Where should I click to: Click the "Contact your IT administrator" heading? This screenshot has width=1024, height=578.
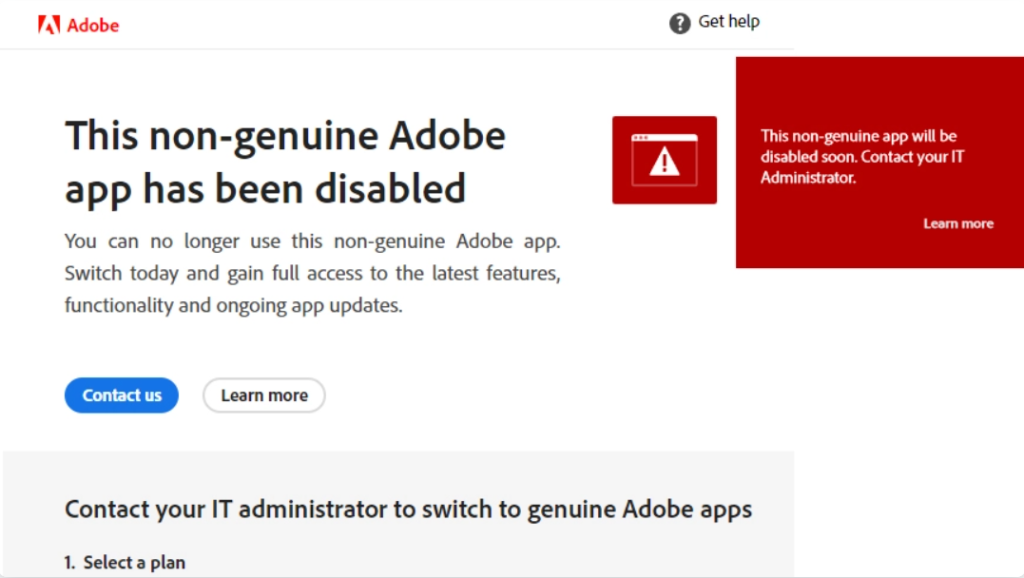pyautogui.click(x=408, y=509)
